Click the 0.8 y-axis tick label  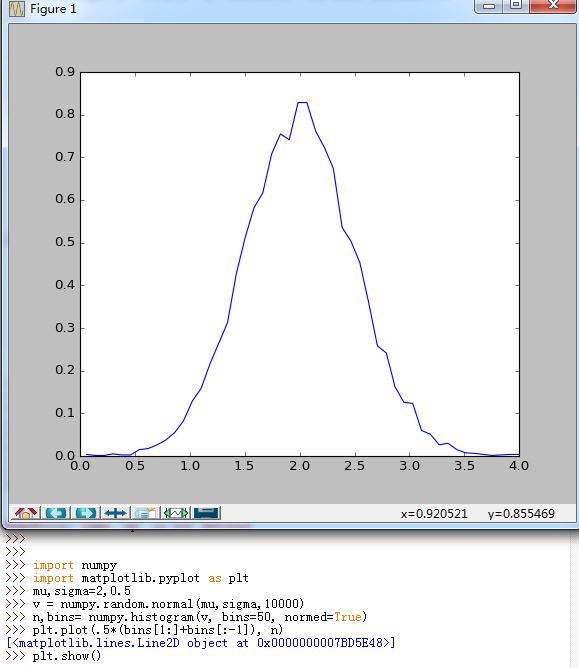(65, 114)
